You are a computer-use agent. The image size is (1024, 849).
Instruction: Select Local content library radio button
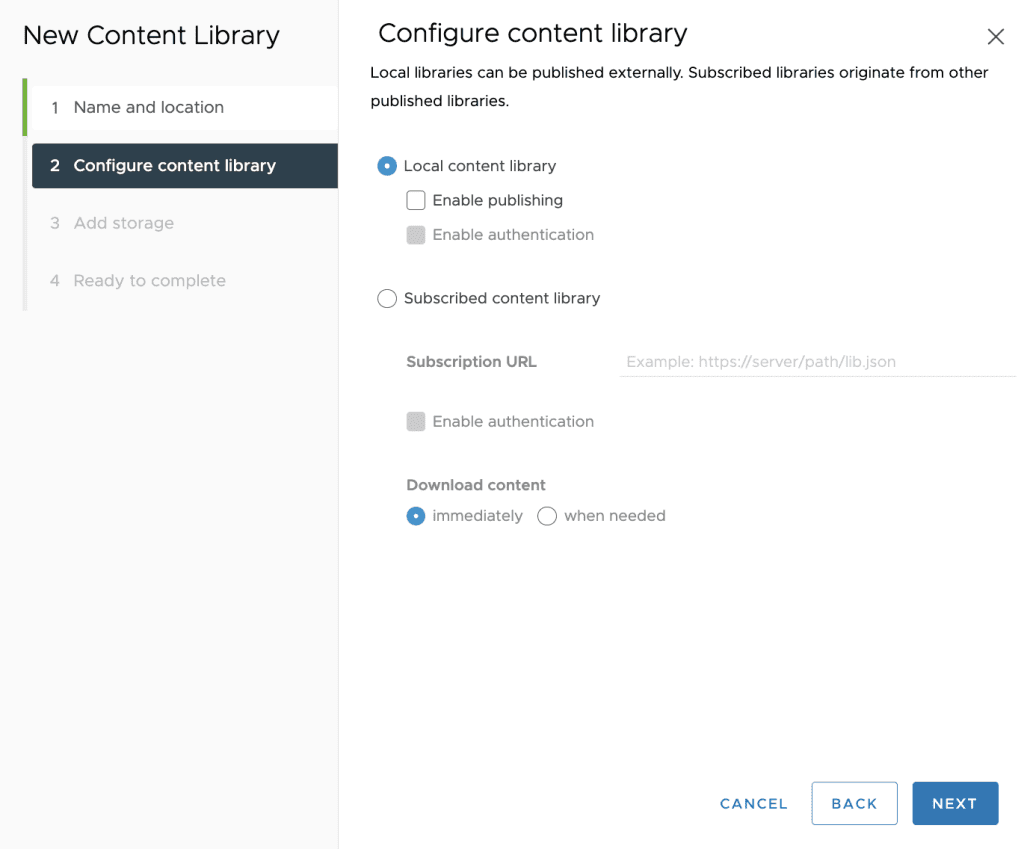coord(387,166)
